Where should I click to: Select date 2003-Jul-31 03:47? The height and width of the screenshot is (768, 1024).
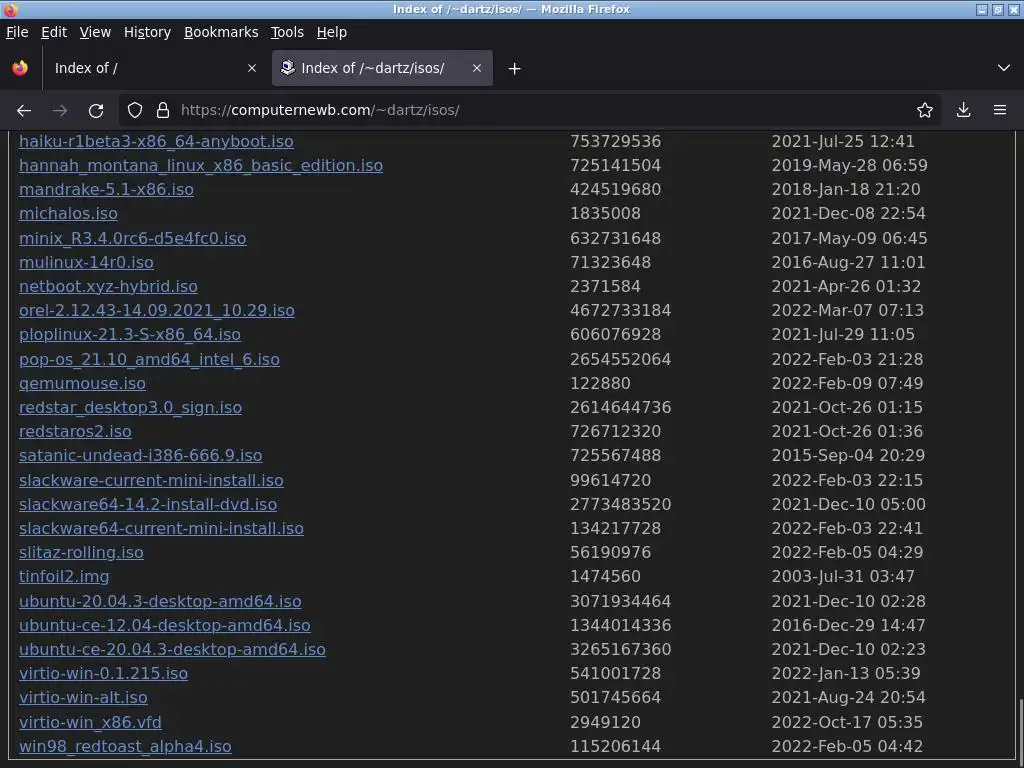pyautogui.click(x=843, y=577)
